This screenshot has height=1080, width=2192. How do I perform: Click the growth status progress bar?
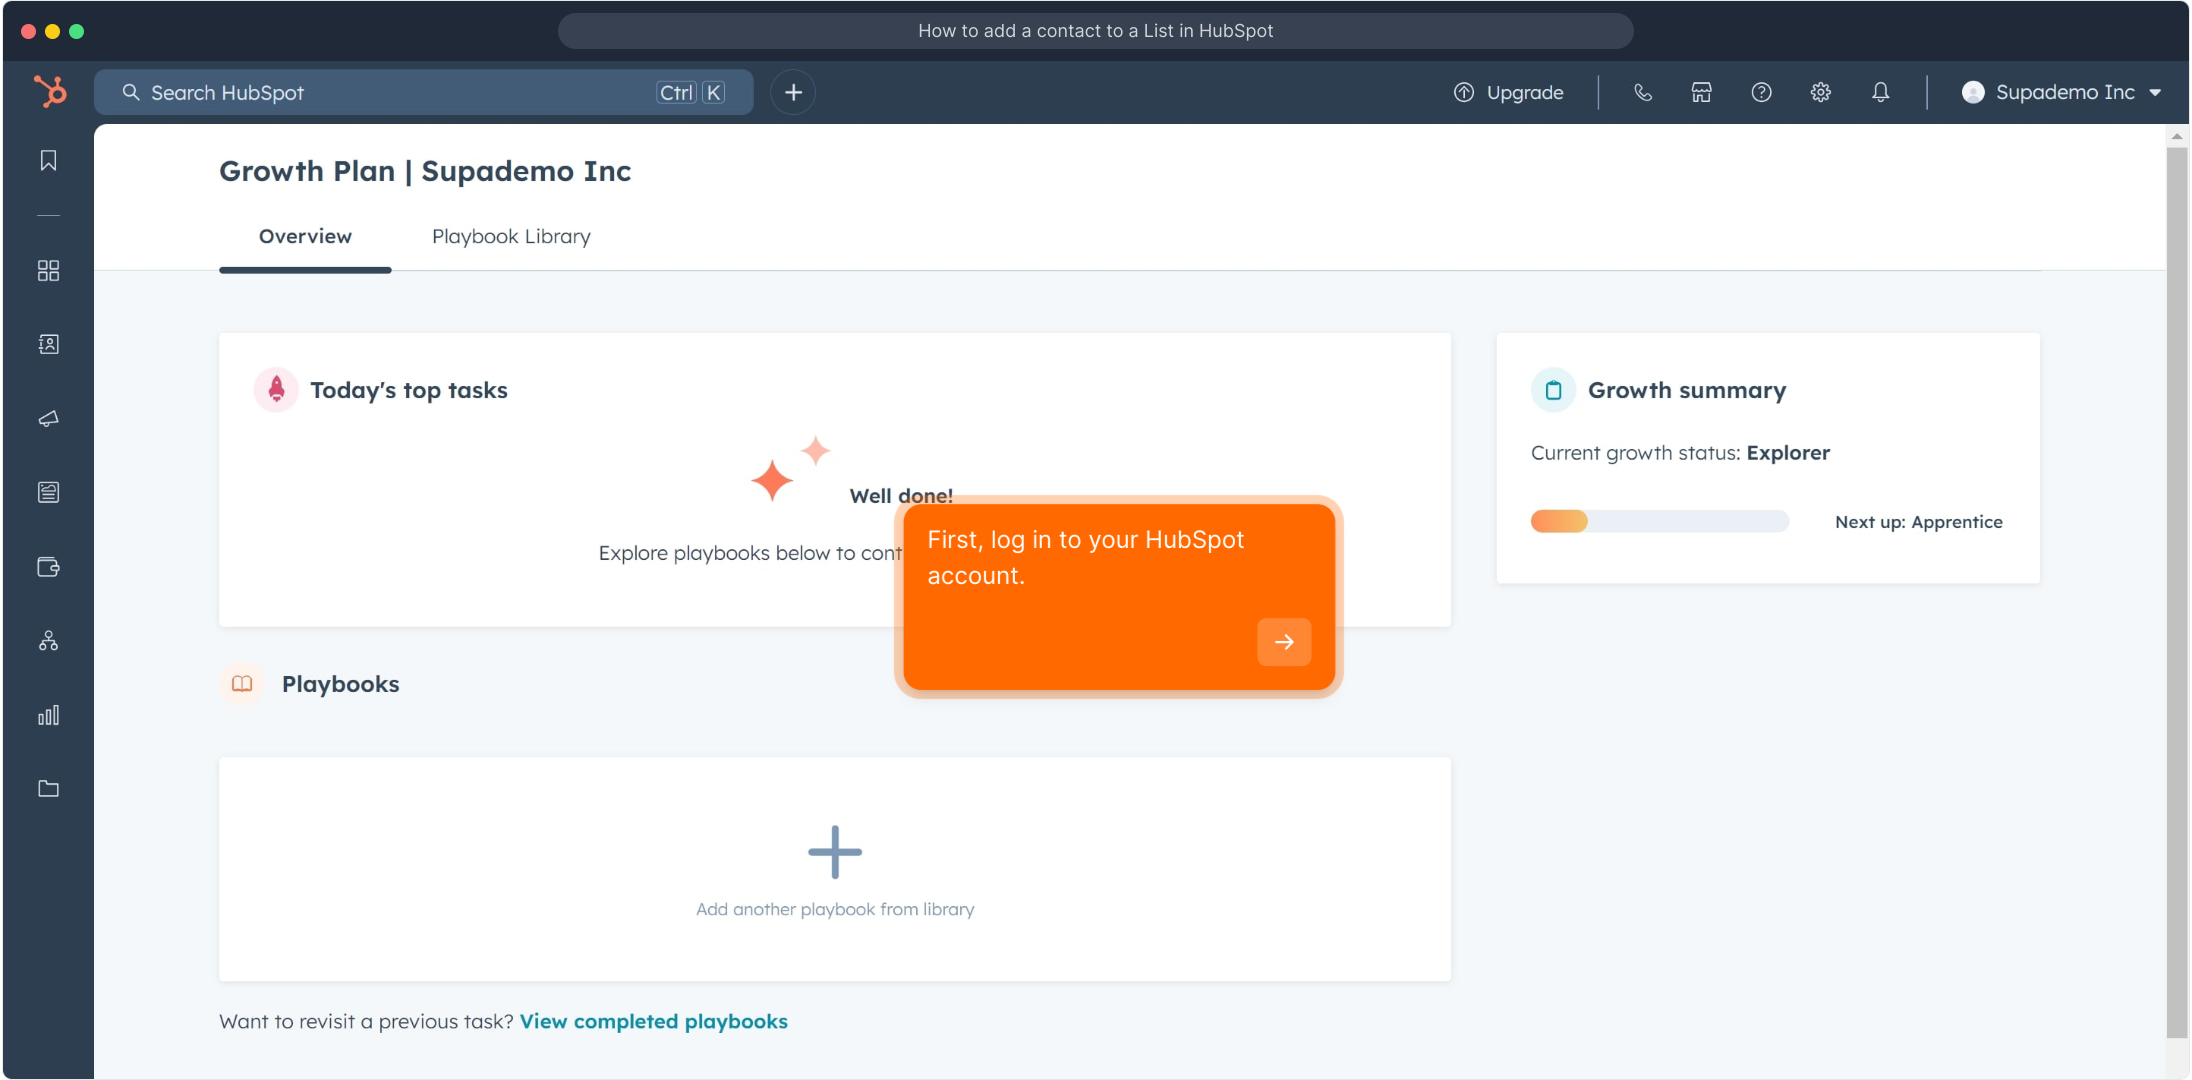pos(1659,522)
